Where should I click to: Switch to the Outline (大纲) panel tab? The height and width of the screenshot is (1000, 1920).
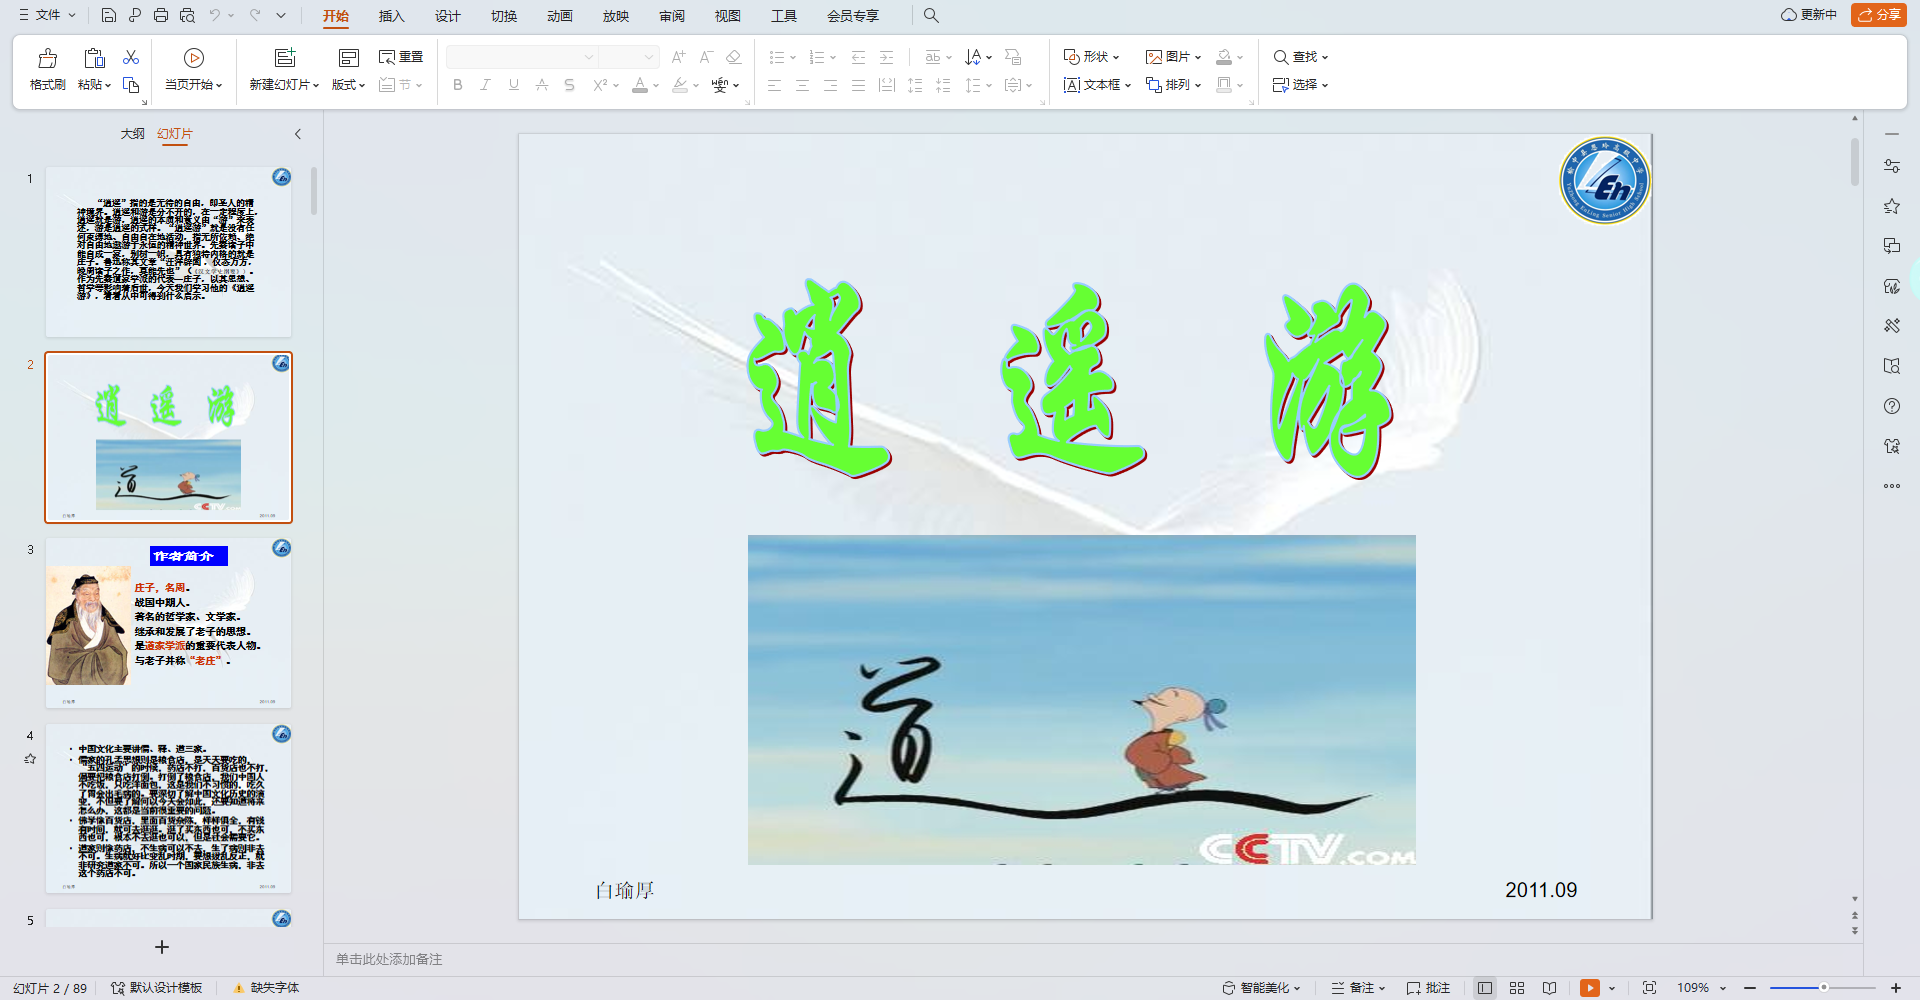click(133, 134)
